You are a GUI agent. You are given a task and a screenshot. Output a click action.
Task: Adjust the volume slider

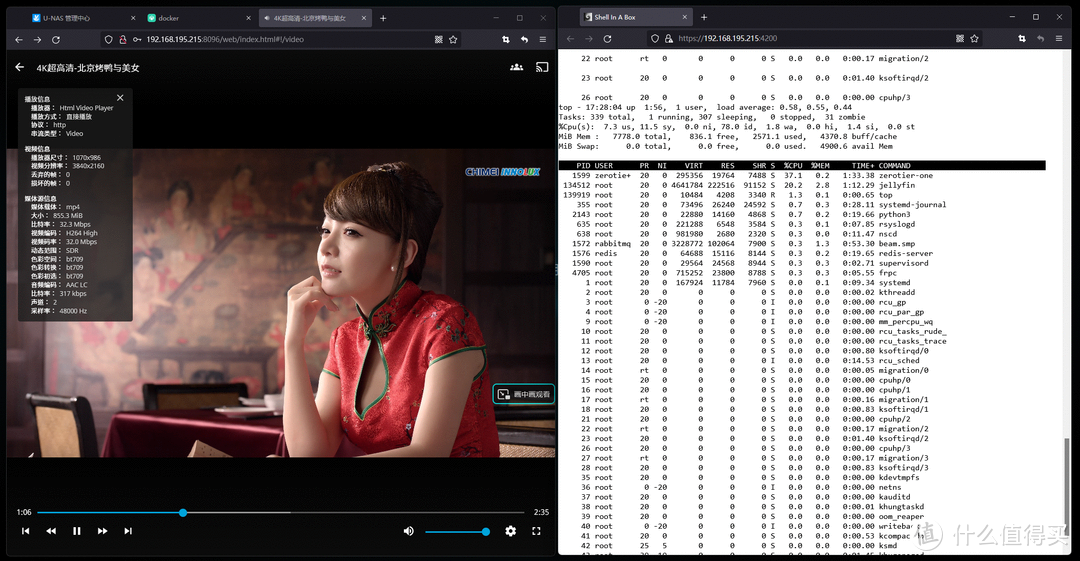pos(456,532)
